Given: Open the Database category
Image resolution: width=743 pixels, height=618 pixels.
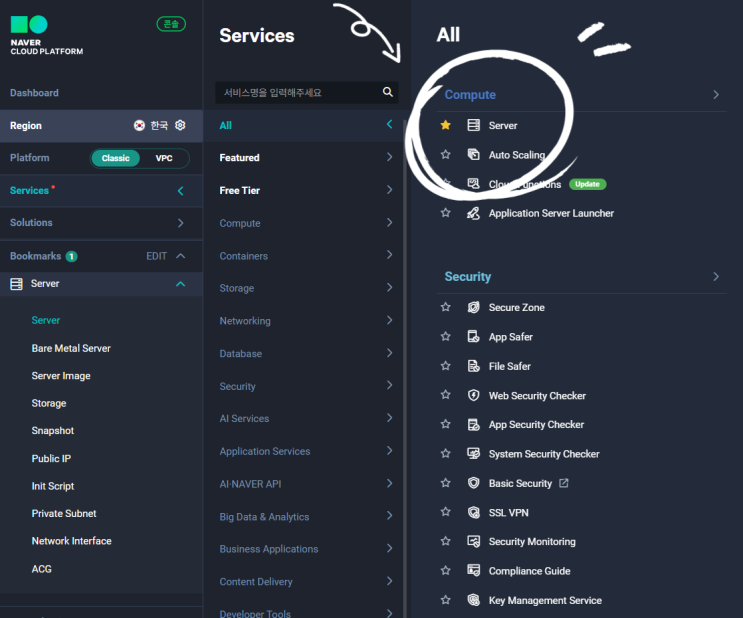Looking at the screenshot, I should coord(306,354).
